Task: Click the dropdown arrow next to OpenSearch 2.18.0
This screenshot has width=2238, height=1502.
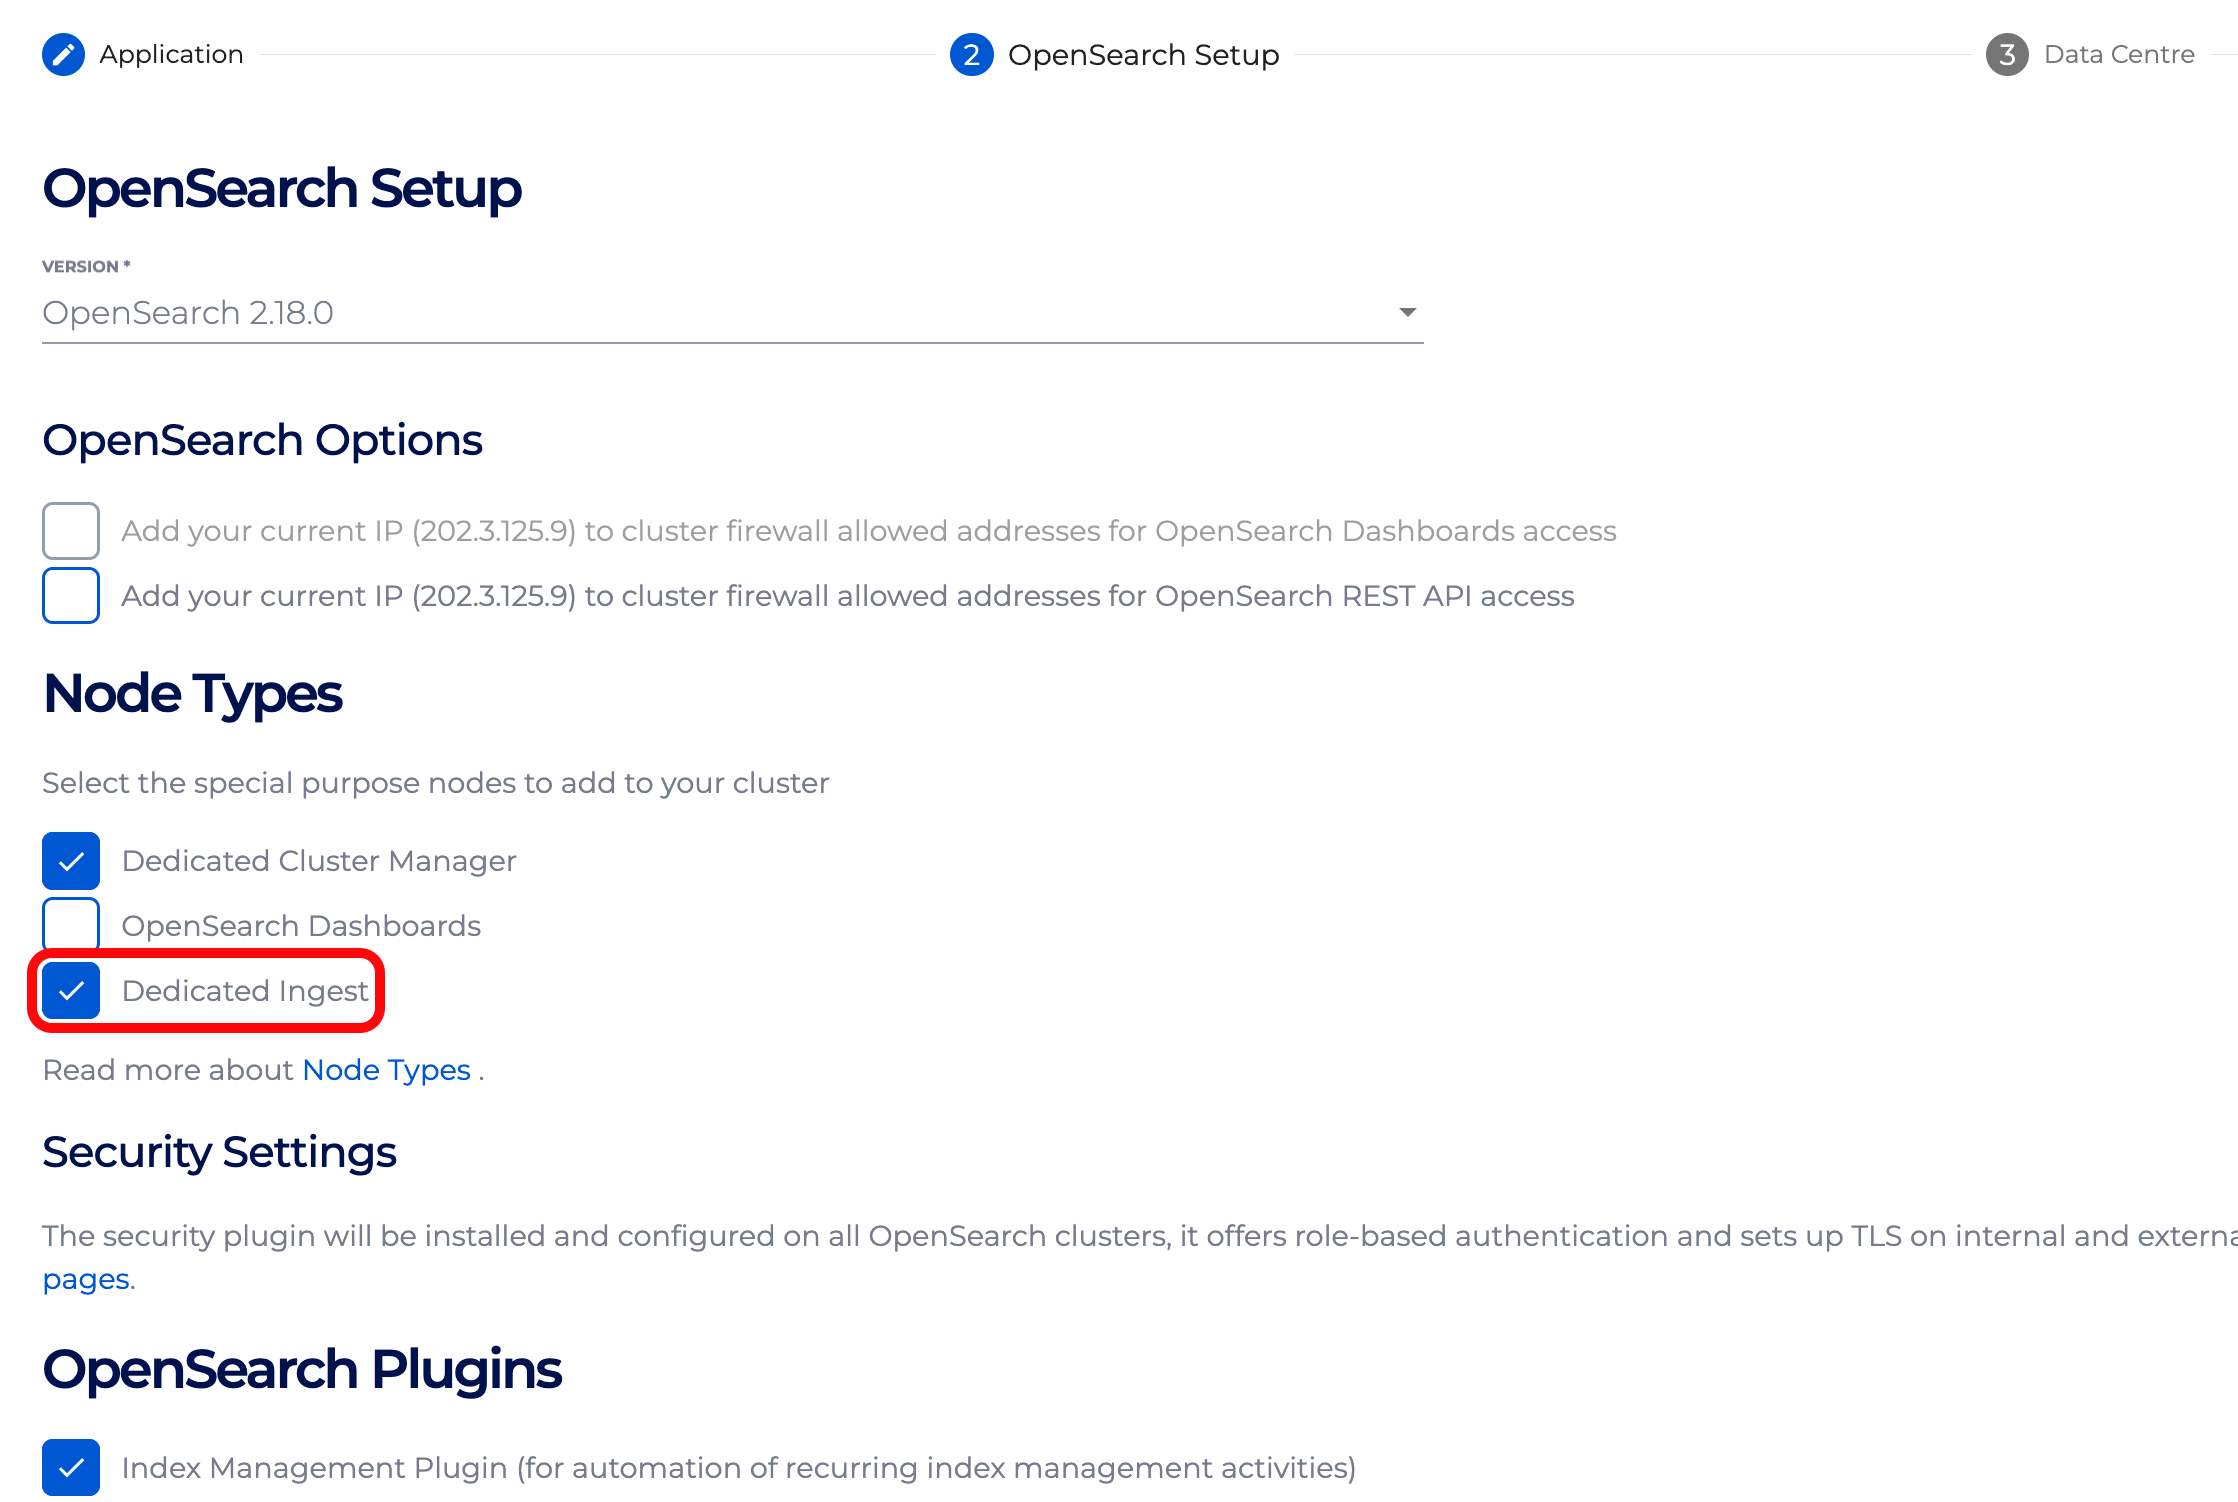Action: [1406, 312]
